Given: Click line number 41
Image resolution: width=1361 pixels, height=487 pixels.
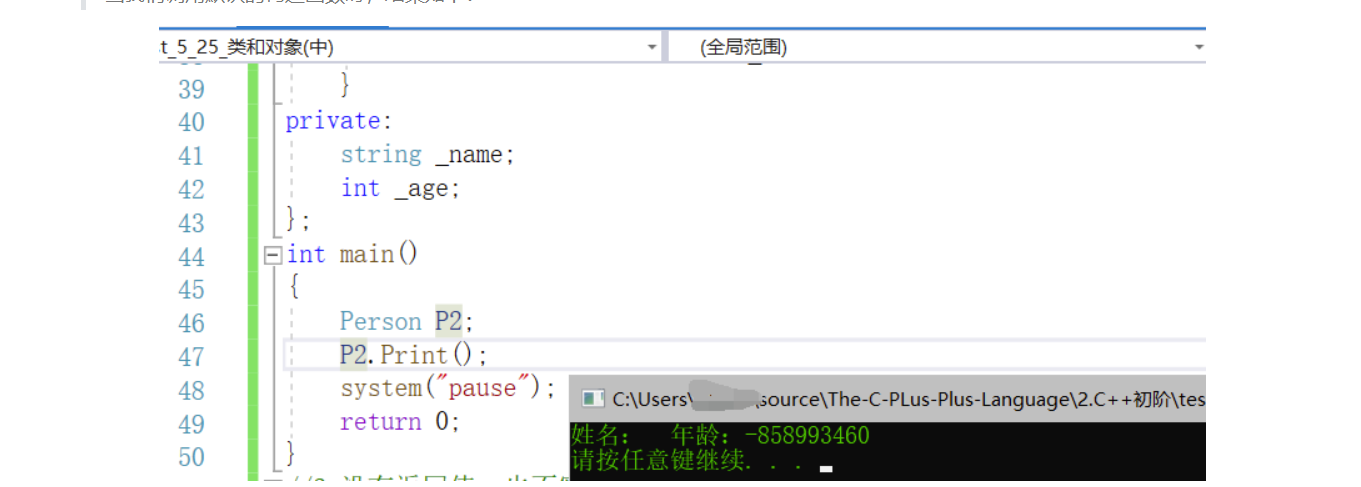Looking at the screenshot, I should 191,156.
